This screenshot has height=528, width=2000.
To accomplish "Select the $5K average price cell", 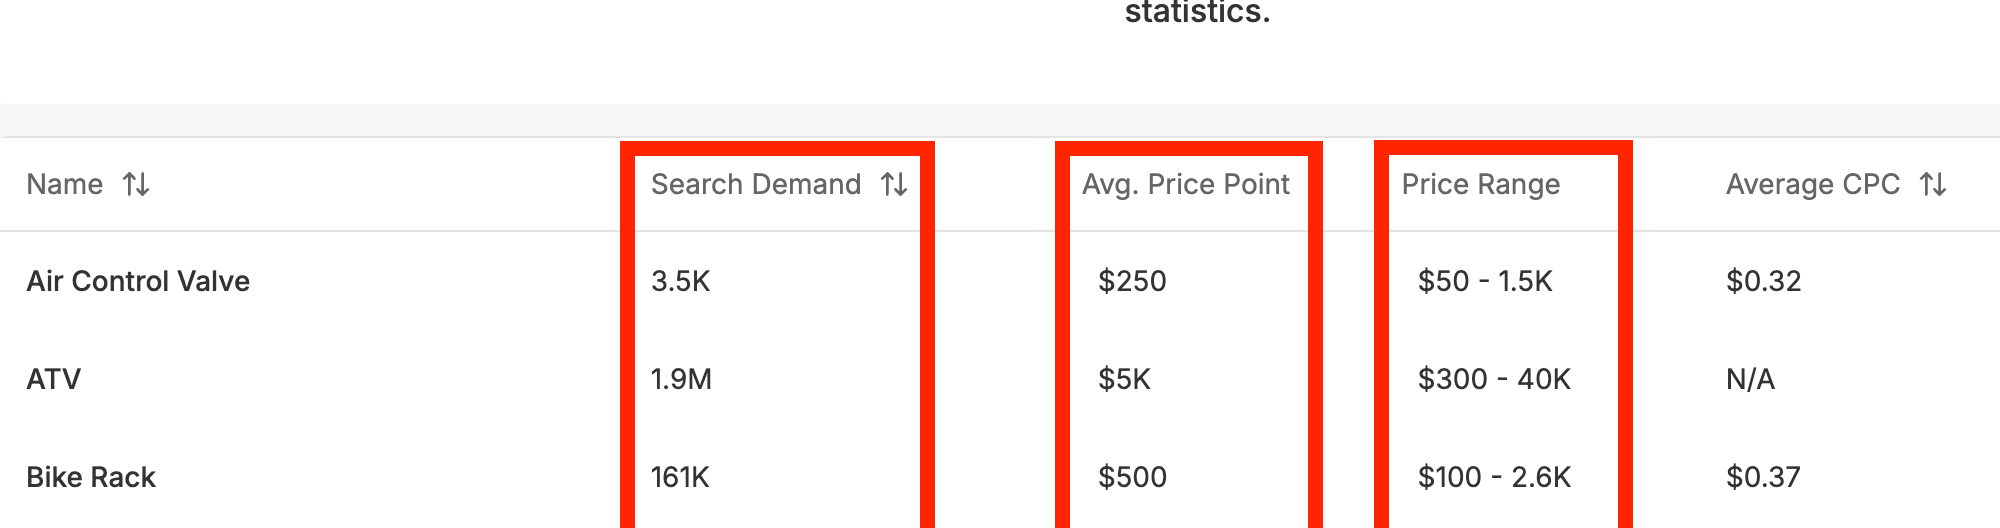I will [x=1125, y=379].
